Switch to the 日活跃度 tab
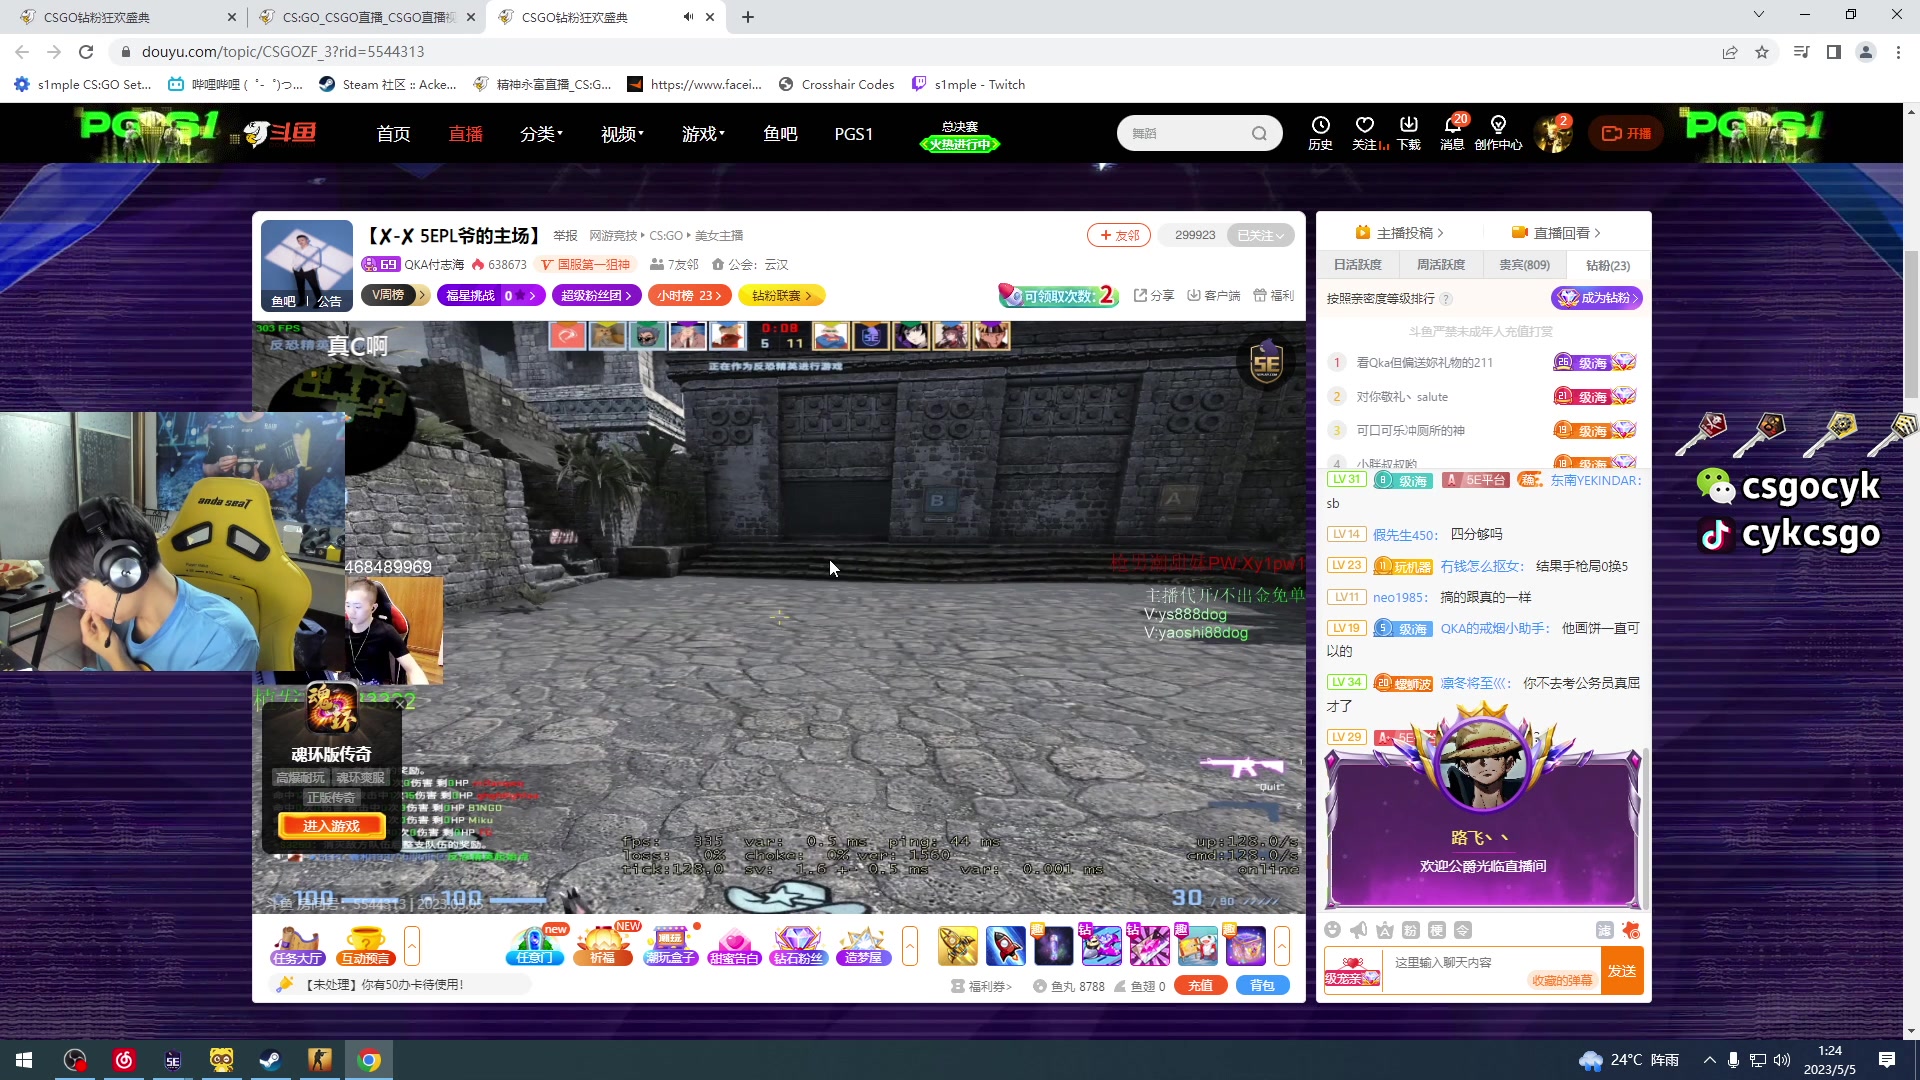Image resolution: width=1920 pixels, height=1080 pixels. click(1358, 265)
